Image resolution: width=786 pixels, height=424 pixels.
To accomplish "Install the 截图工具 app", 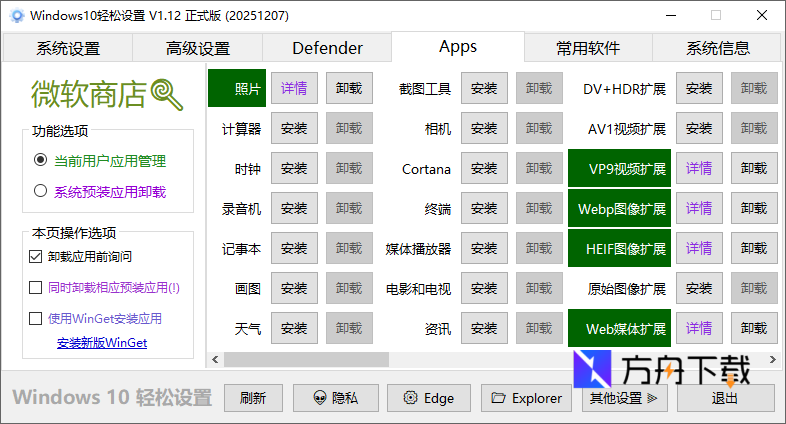I will tap(484, 88).
